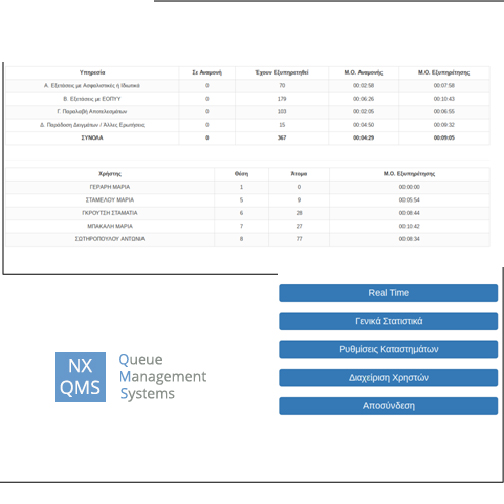Screen dimensions: 504x504
Task: Select user ΣΤΑΜΕΛΟΥ ΜΑΡΙΑ row
Action: [x=248, y=200]
